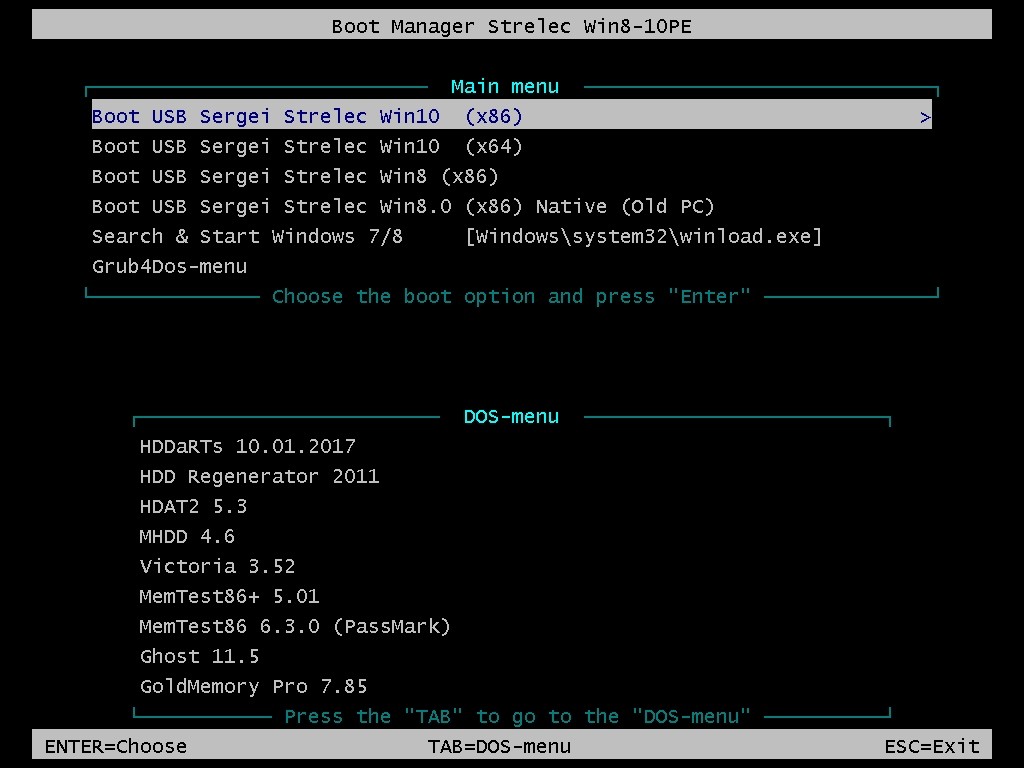Run GoldMemory Pro 7.85
1024x768 pixels.
tap(253, 687)
